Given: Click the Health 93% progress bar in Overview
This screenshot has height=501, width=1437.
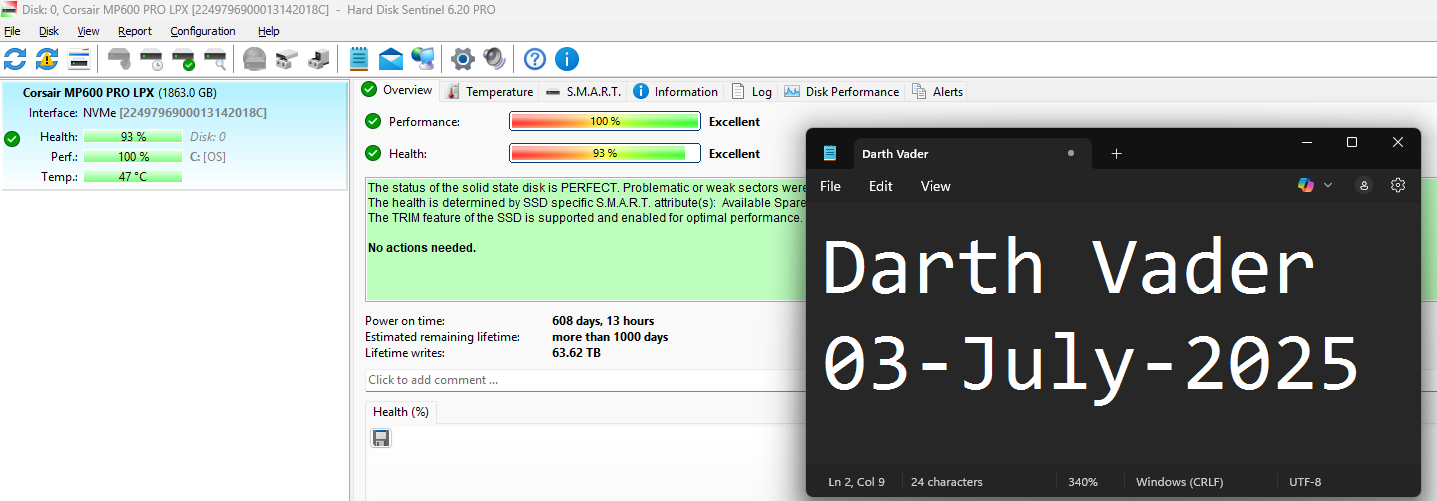Looking at the screenshot, I should [604, 154].
